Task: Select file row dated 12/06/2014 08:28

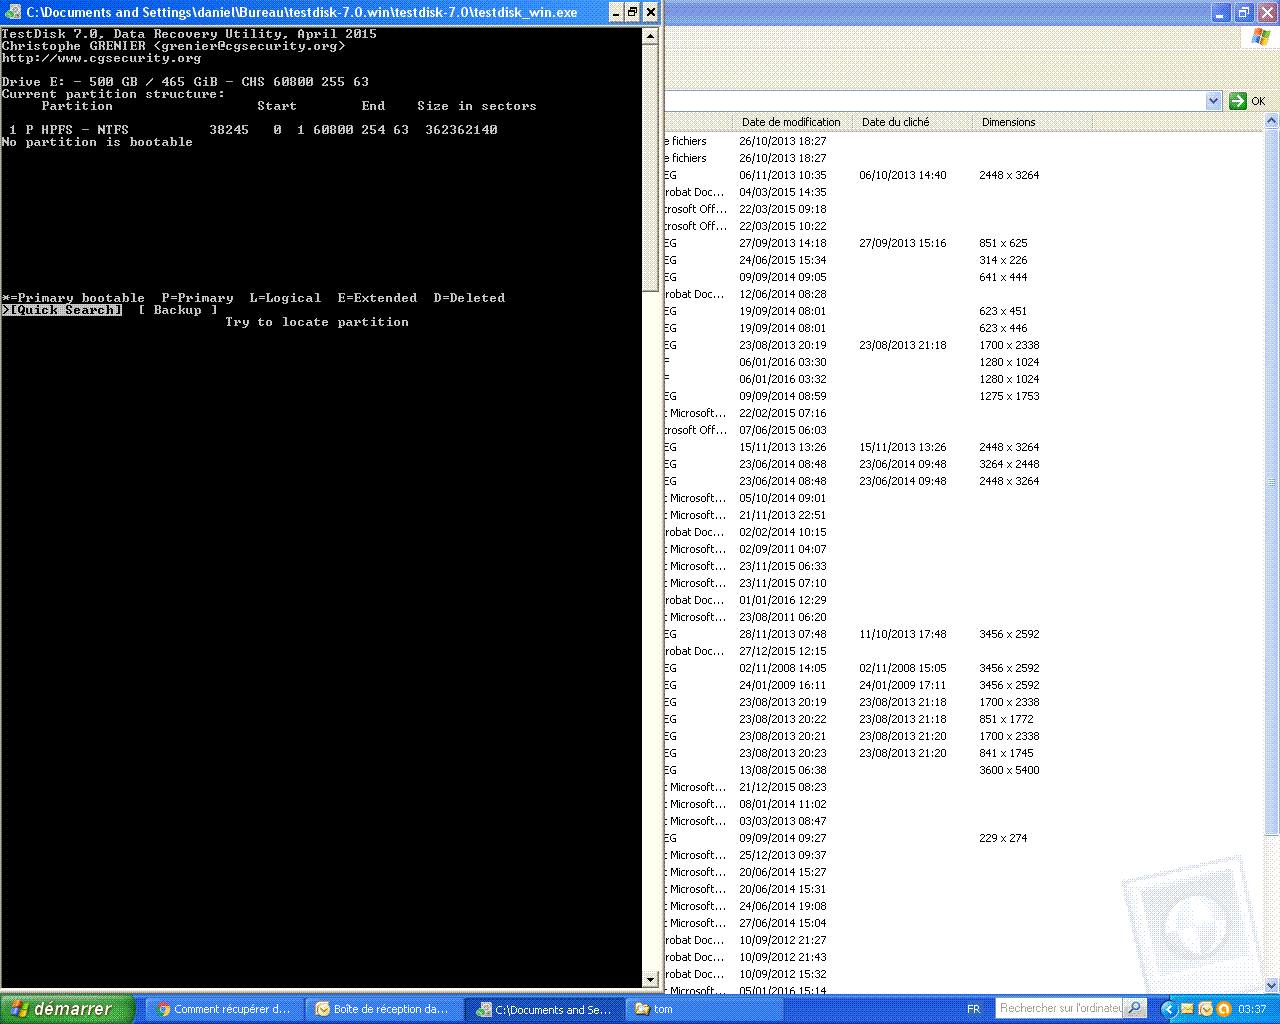Action: 964,294
